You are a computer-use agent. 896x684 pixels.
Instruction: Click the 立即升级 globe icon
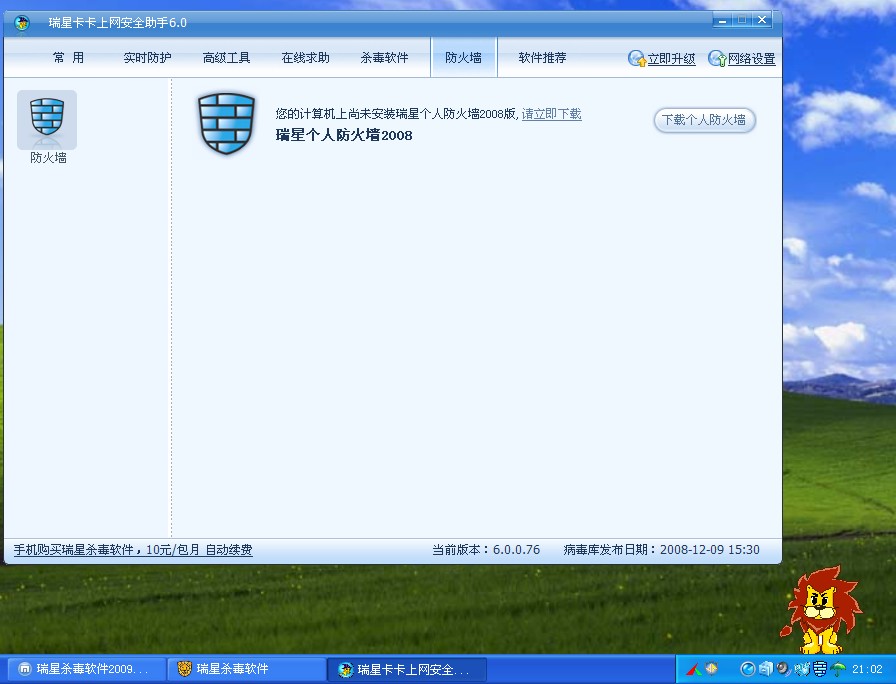click(637, 58)
